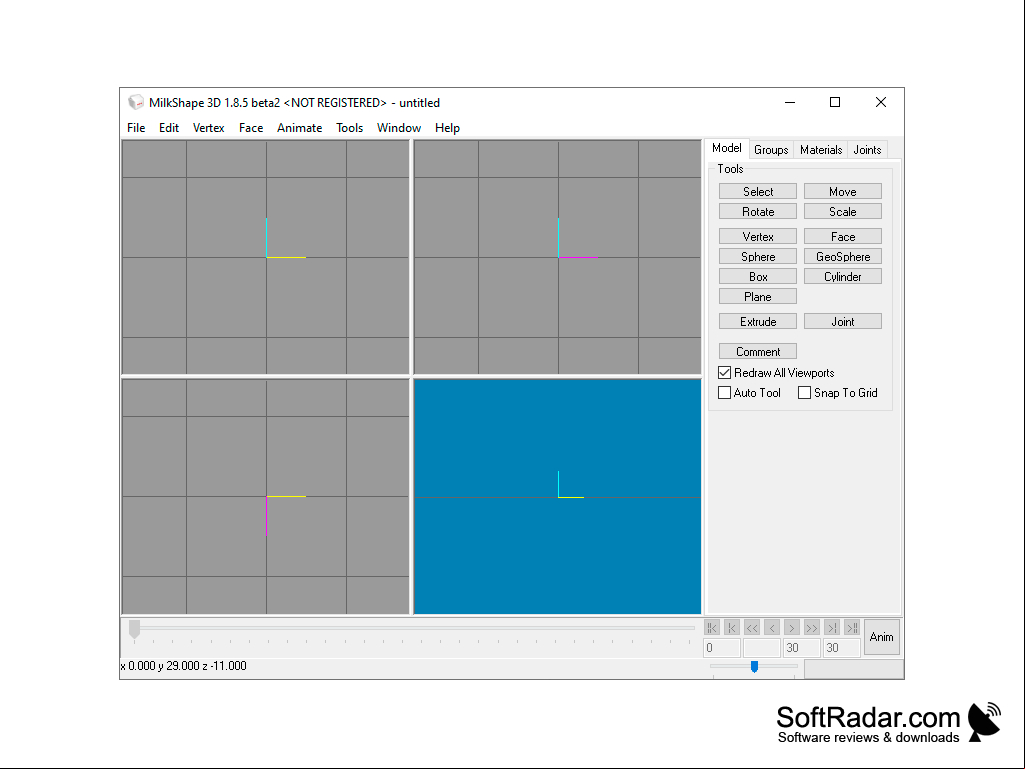1025x769 pixels.
Task: Choose the Sphere primitive tool
Action: click(x=758, y=257)
